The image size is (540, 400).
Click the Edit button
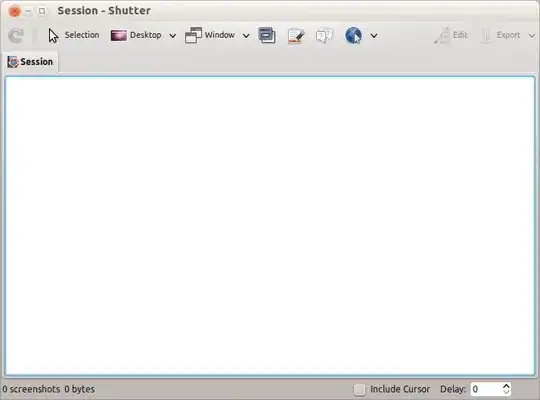click(x=450, y=35)
